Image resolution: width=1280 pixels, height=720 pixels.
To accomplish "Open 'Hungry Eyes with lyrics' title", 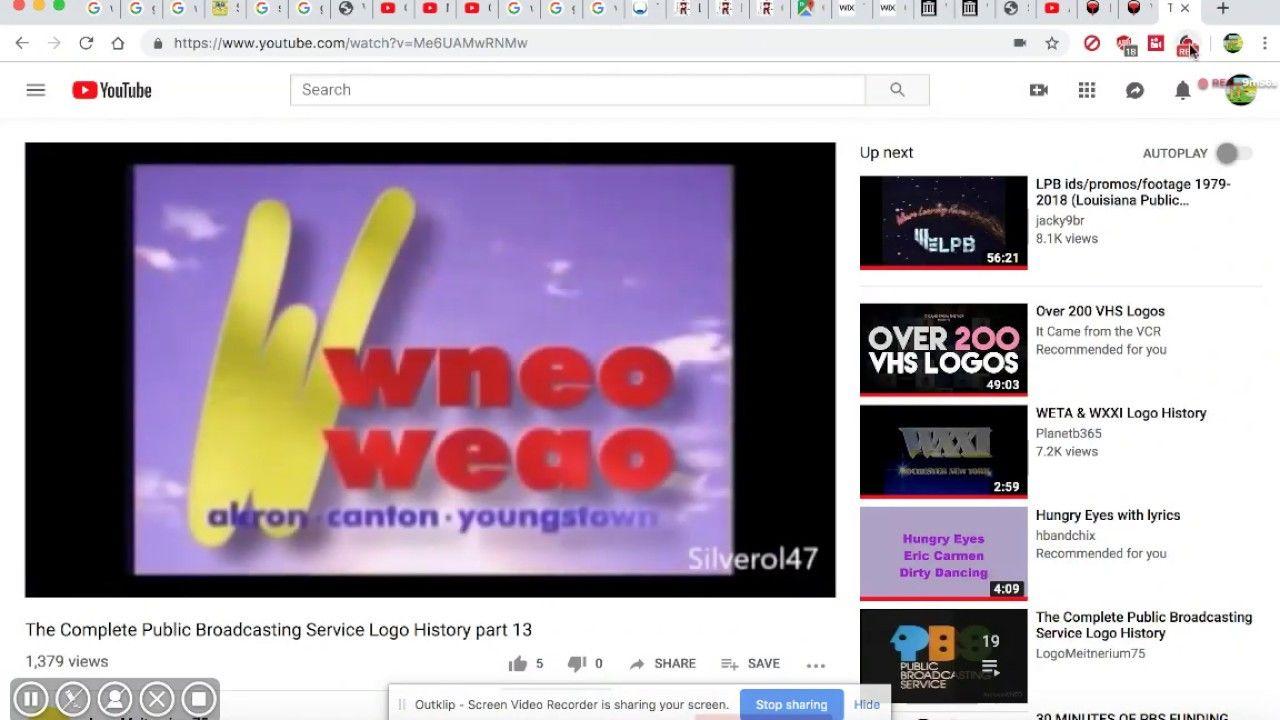I will pyautogui.click(x=1108, y=515).
